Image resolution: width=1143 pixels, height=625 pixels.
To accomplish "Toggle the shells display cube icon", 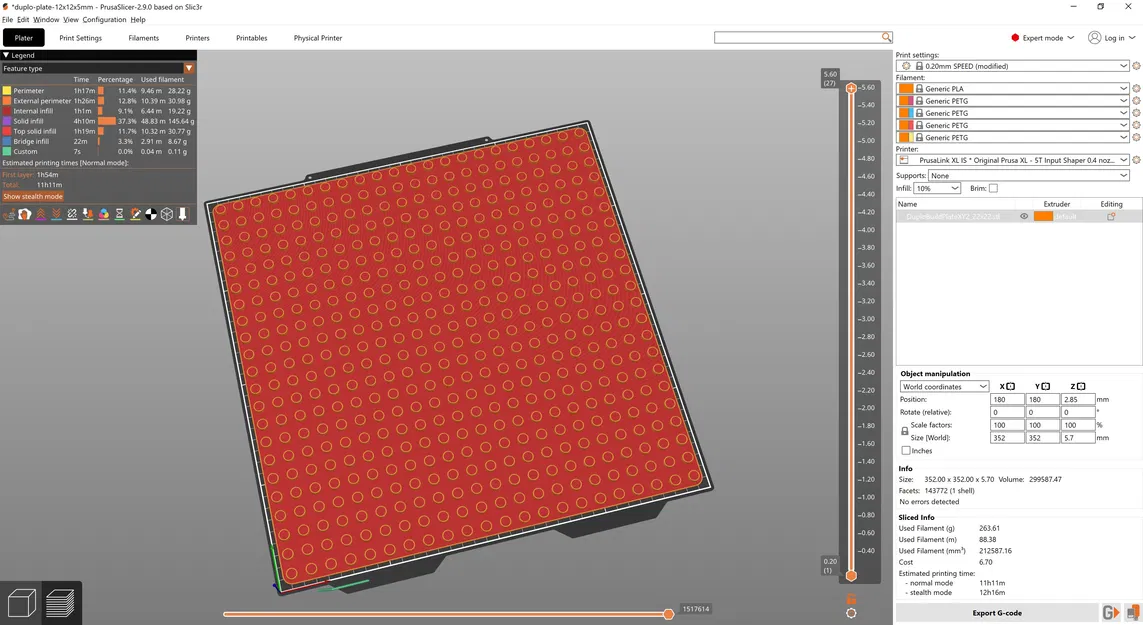I will point(166,213).
